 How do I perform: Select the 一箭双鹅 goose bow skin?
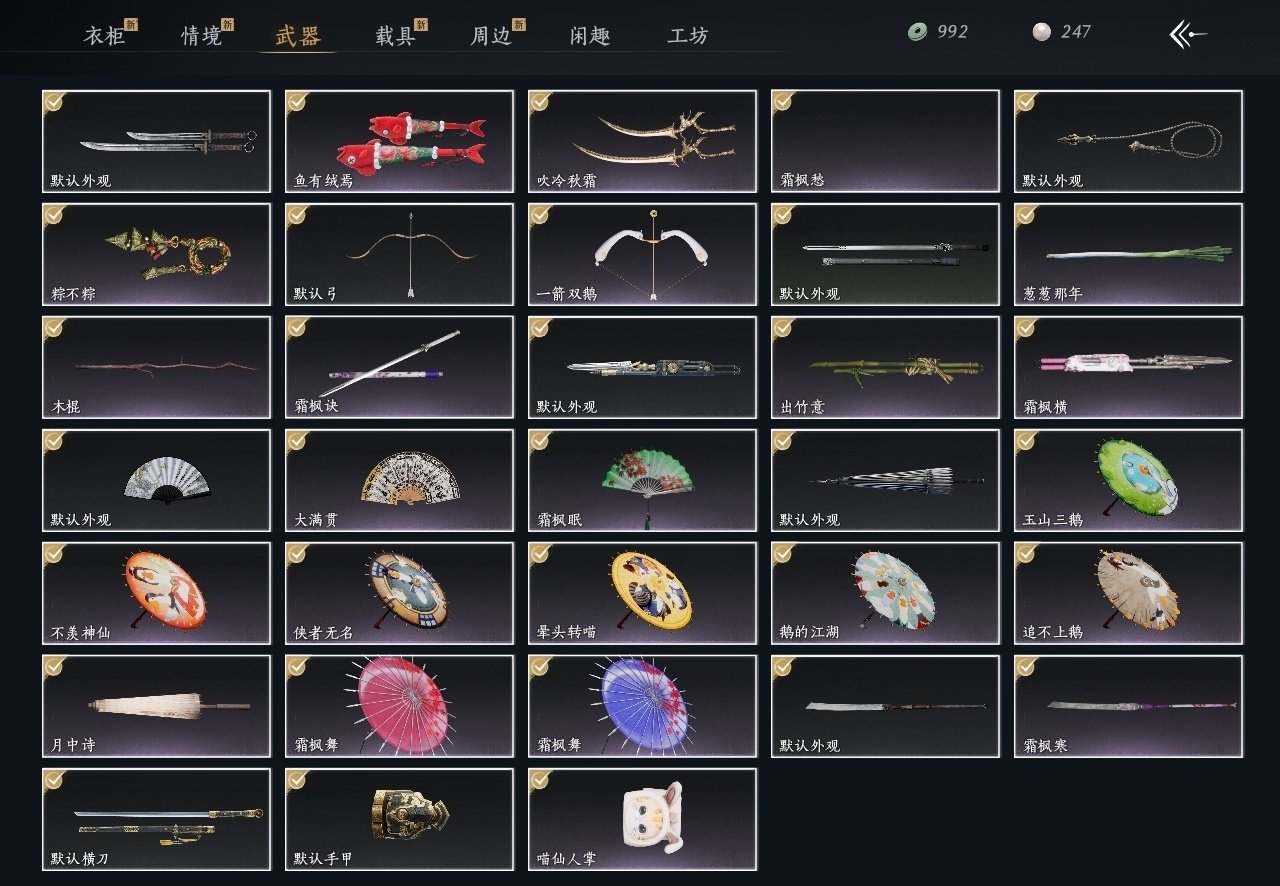(642, 254)
